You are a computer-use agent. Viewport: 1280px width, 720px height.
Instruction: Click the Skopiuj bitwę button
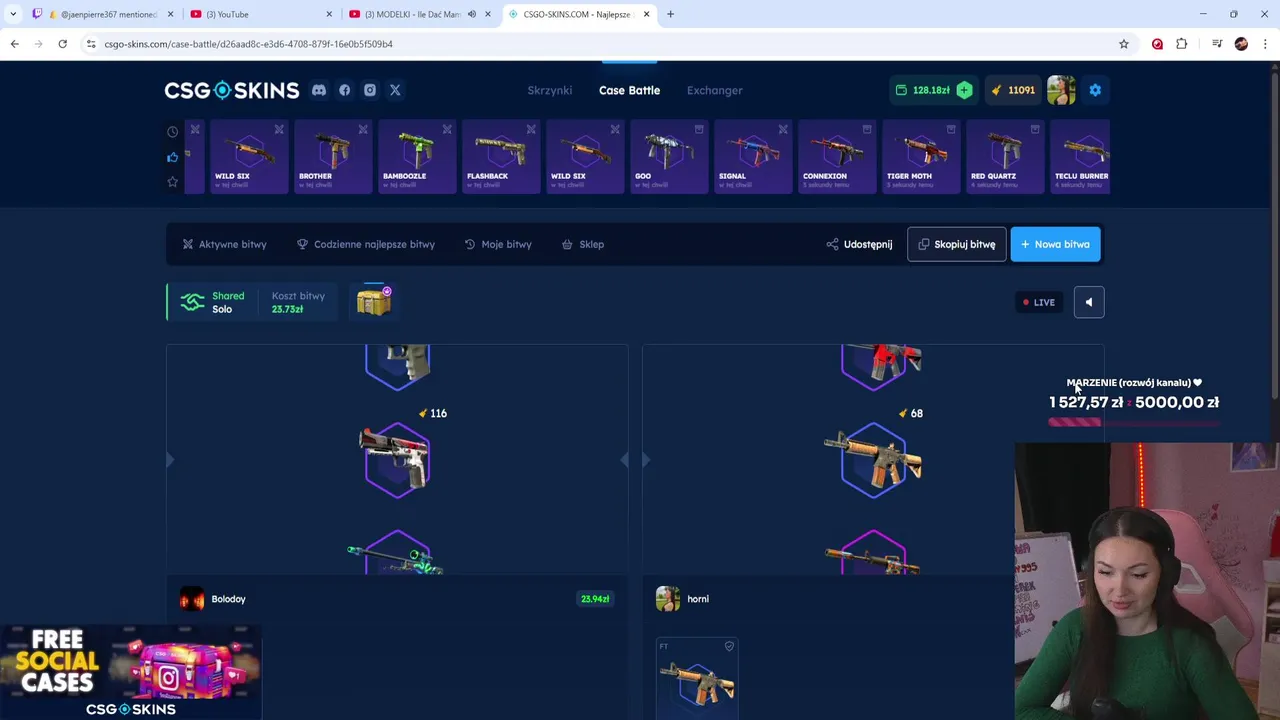(x=957, y=244)
